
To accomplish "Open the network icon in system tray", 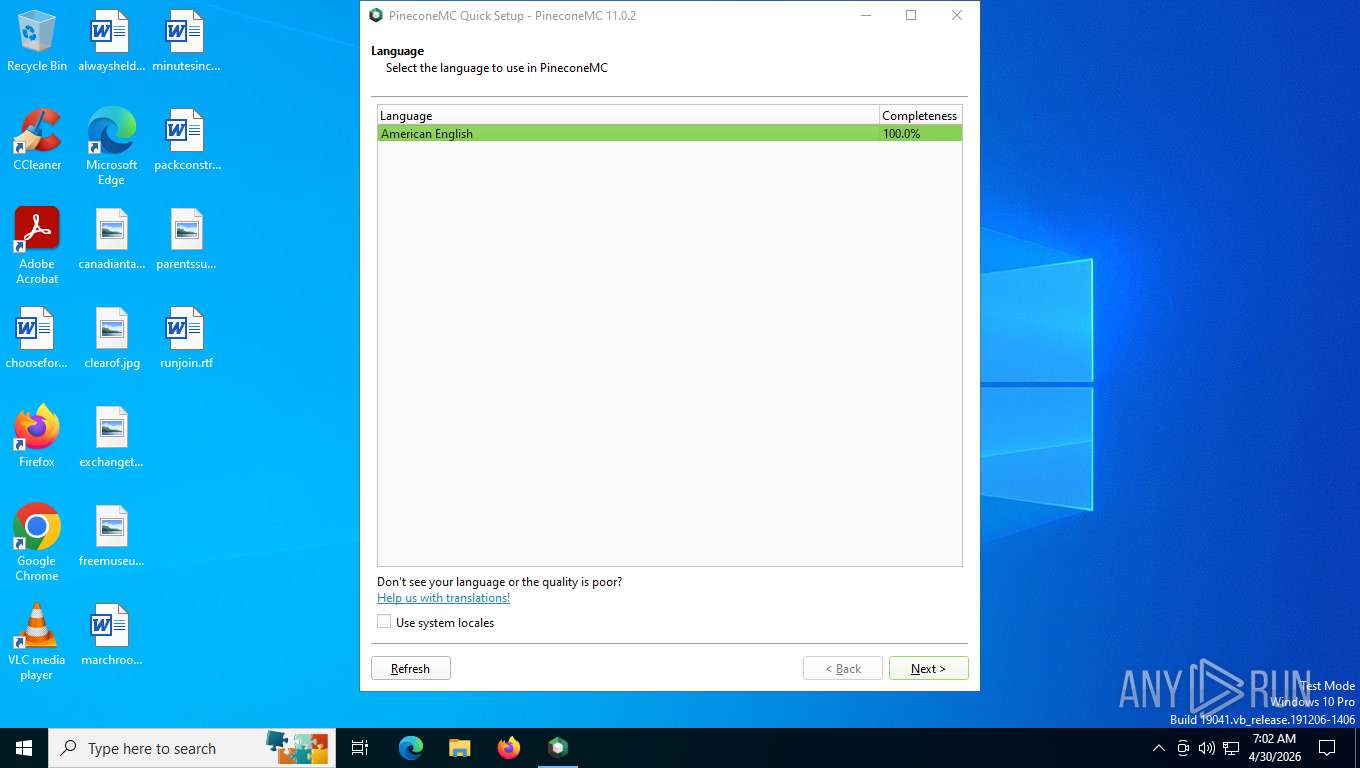I will tap(1231, 747).
